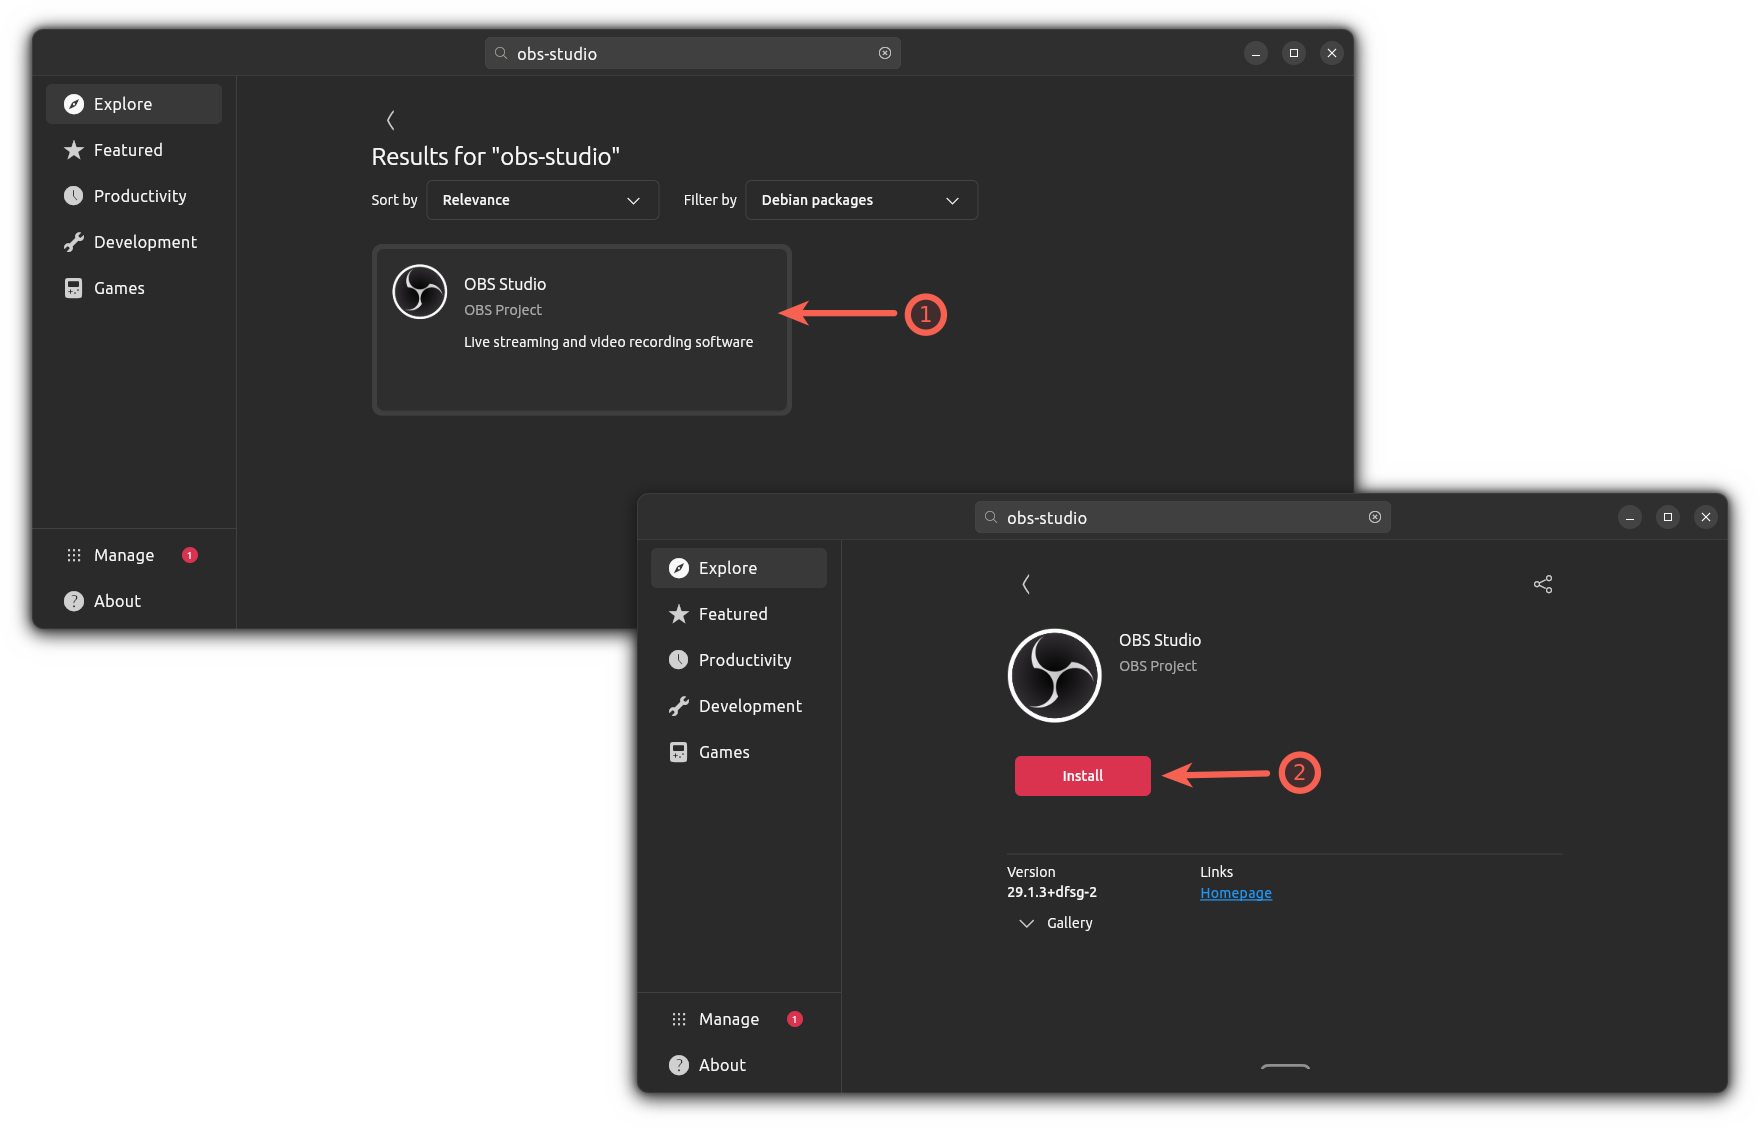This screenshot has height=1130, width=1762.
Task: Open Filter by Debian packages dropdown
Action: click(862, 200)
